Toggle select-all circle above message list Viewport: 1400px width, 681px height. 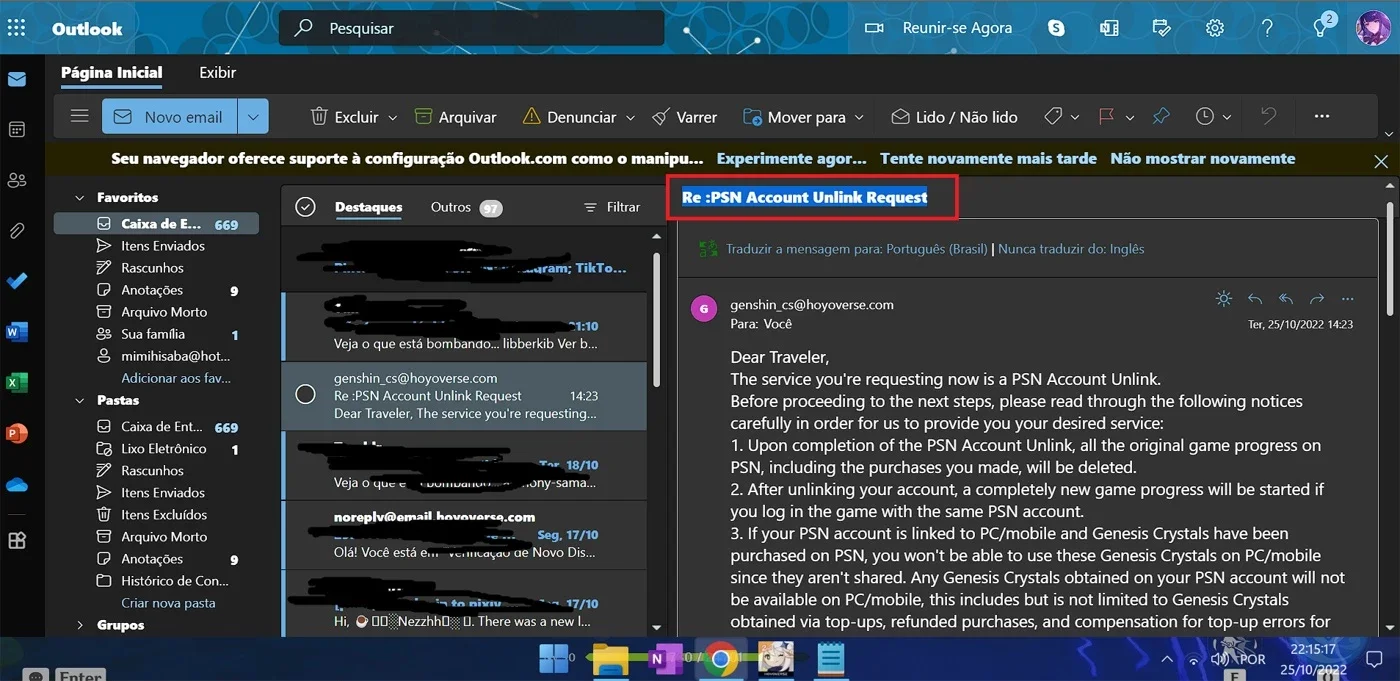click(x=306, y=207)
